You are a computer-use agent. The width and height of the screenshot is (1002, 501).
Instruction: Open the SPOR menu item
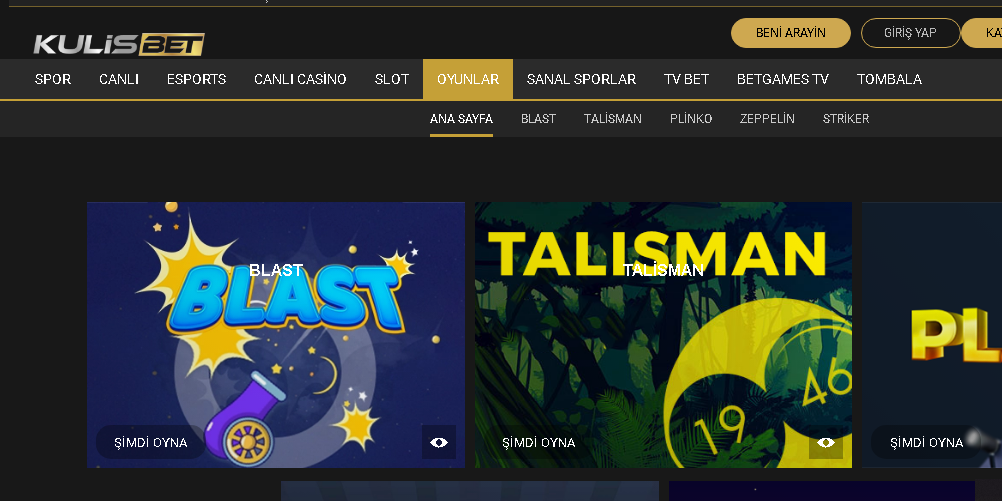53,79
